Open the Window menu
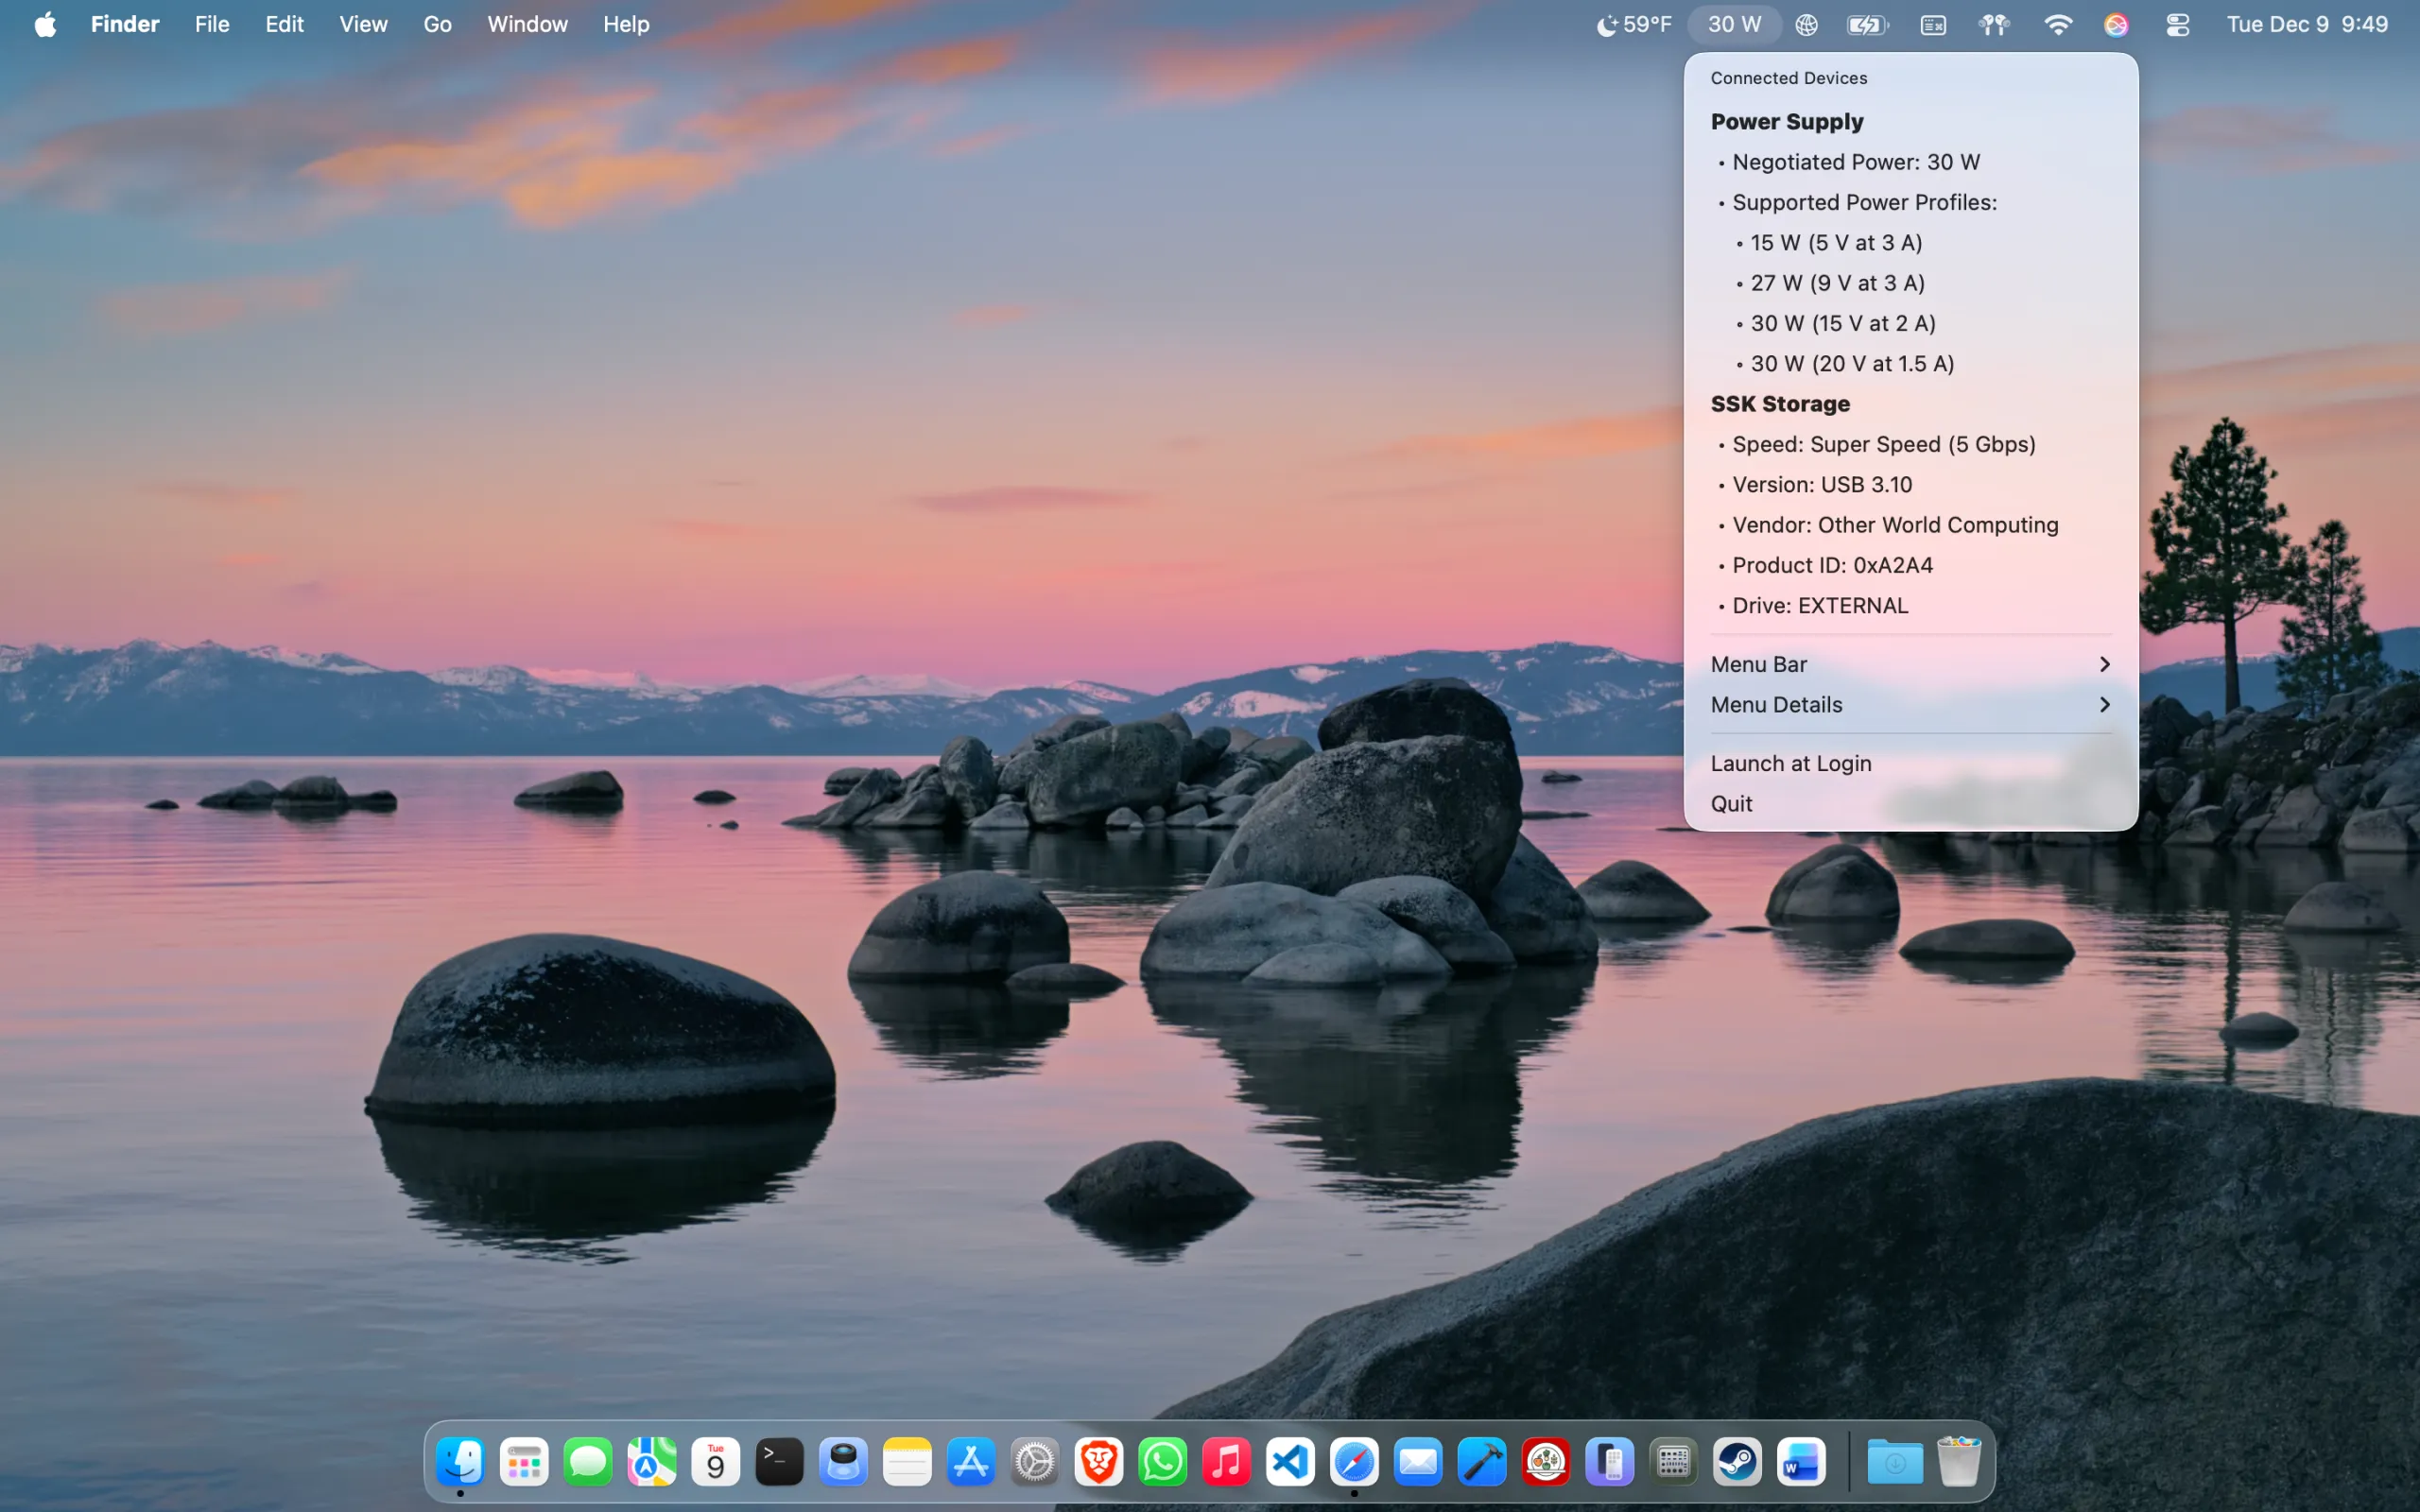 pyautogui.click(x=527, y=24)
